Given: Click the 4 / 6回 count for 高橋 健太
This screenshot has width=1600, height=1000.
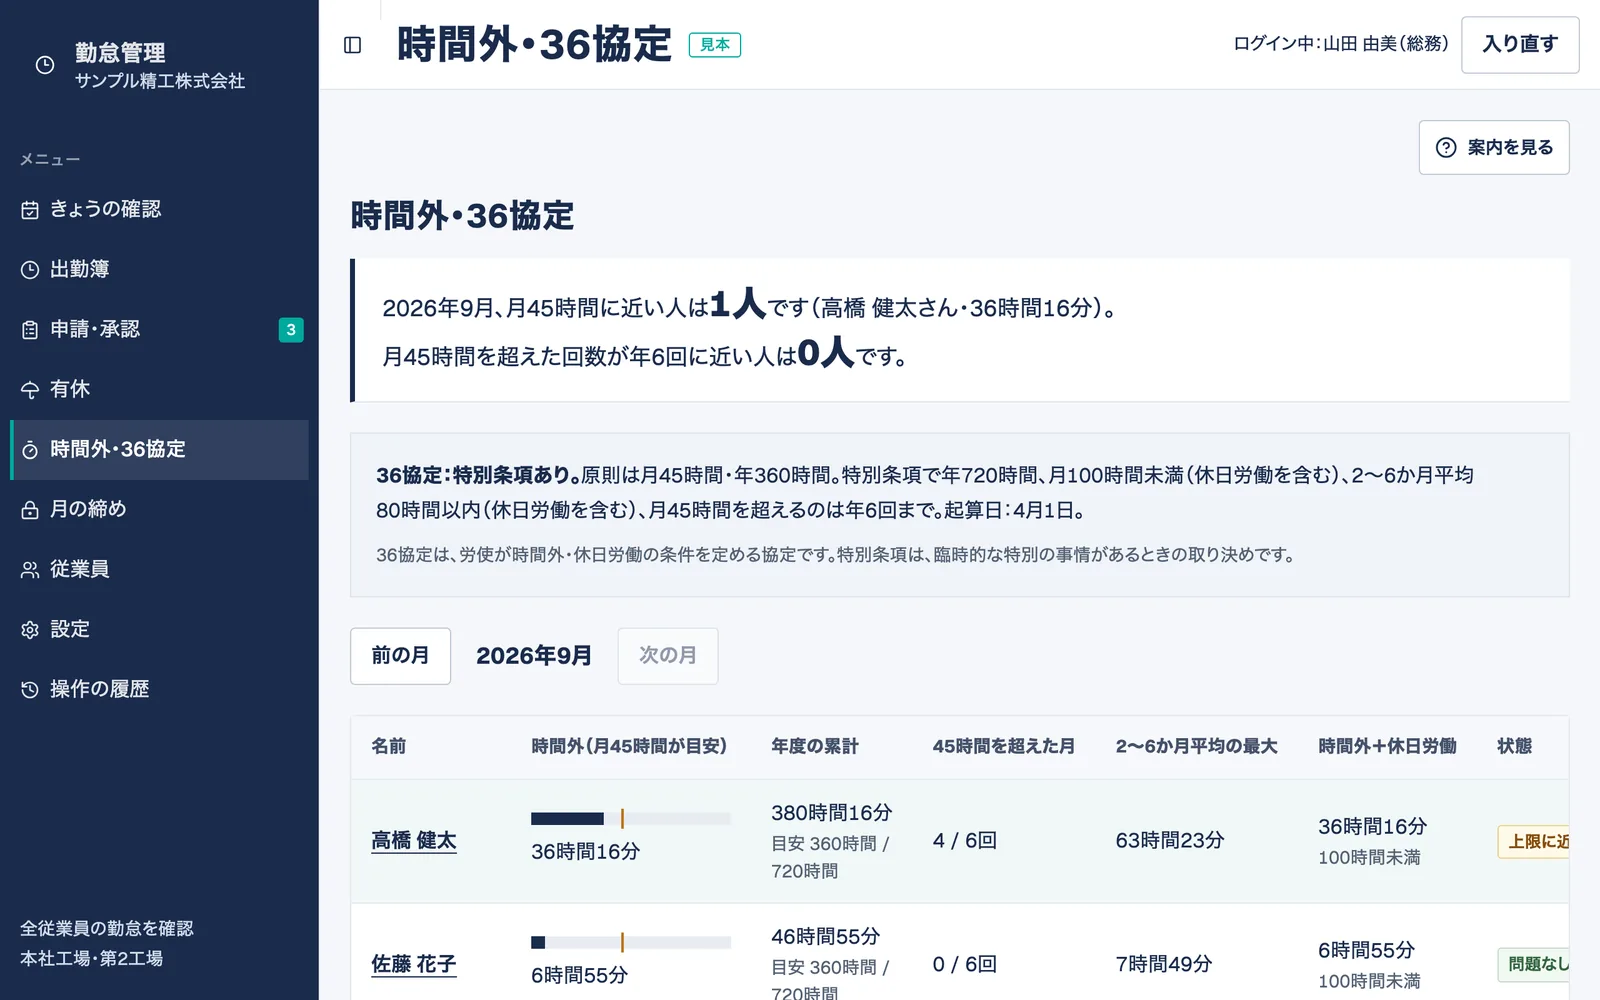Looking at the screenshot, I should pyautogui.click(x=965, y=841).
